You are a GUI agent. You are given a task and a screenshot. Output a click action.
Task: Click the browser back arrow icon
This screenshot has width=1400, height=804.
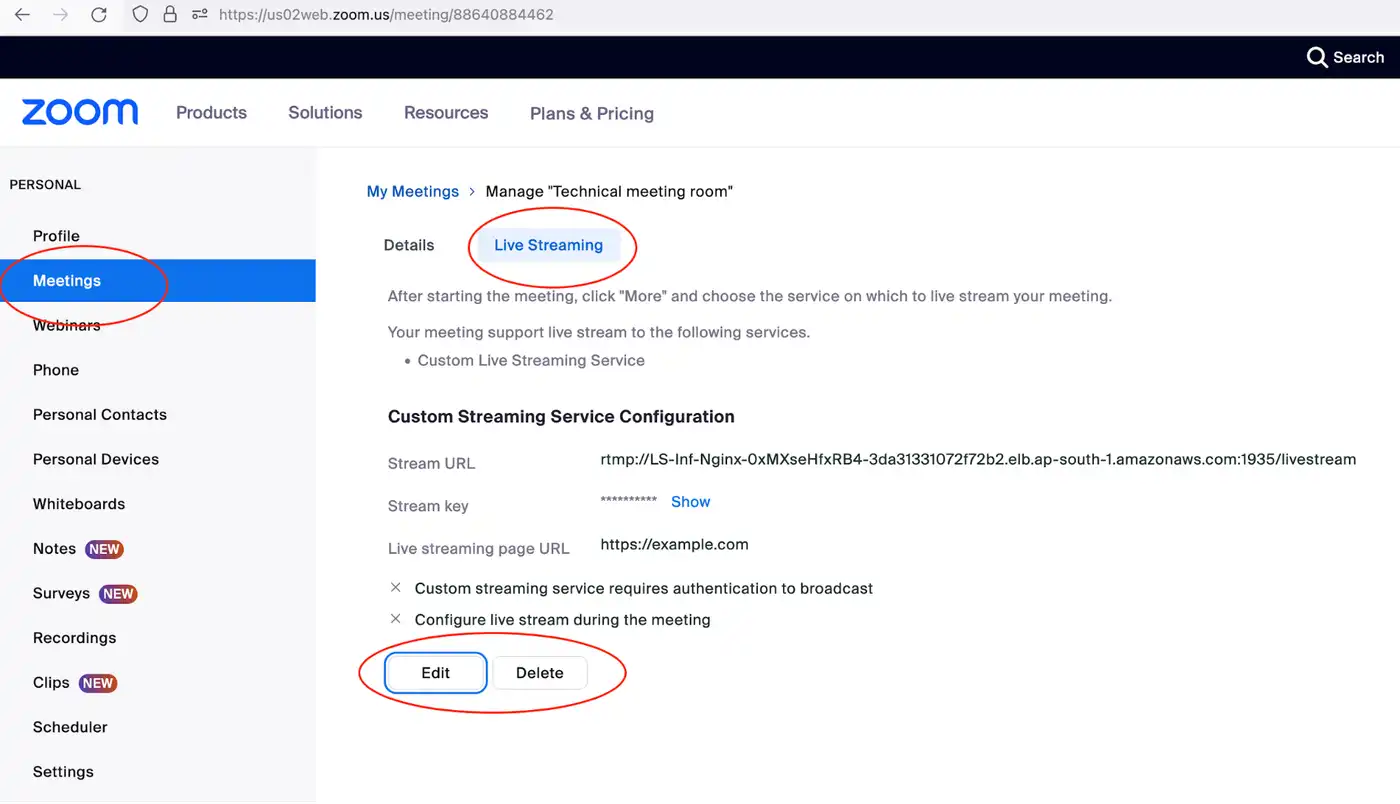point(22,15)
